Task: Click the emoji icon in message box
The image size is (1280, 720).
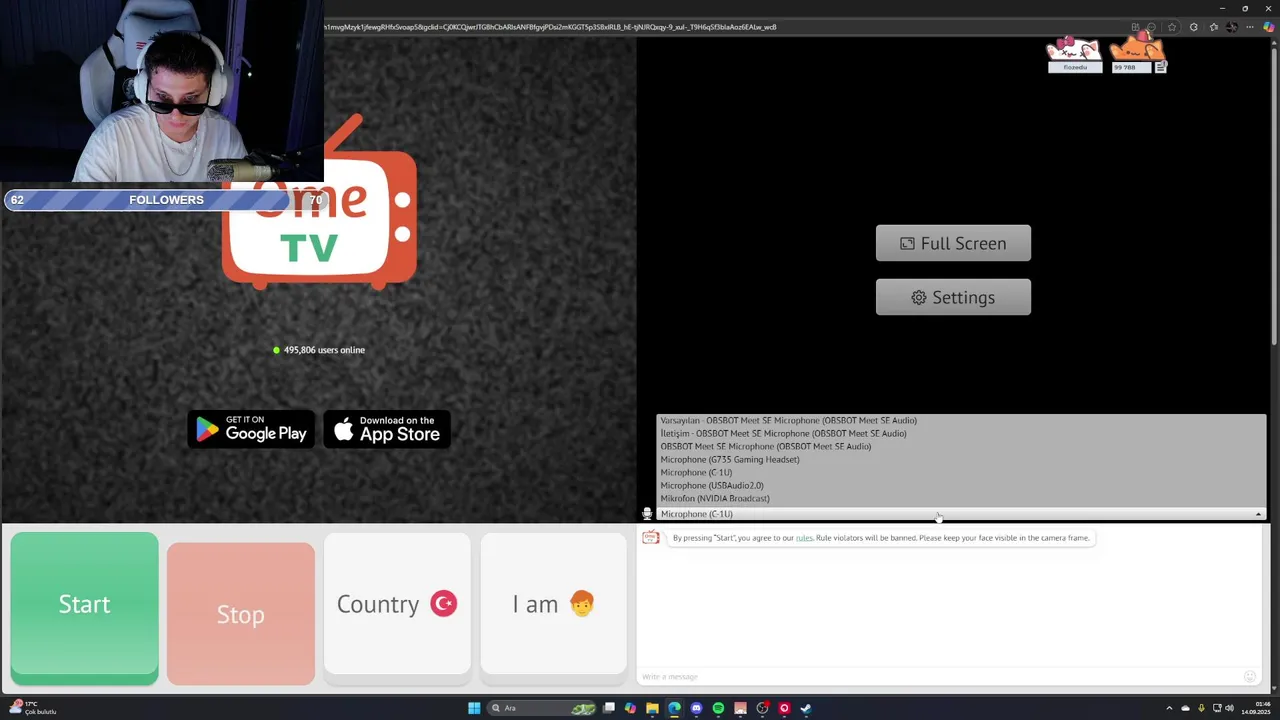Action: 1250,677
